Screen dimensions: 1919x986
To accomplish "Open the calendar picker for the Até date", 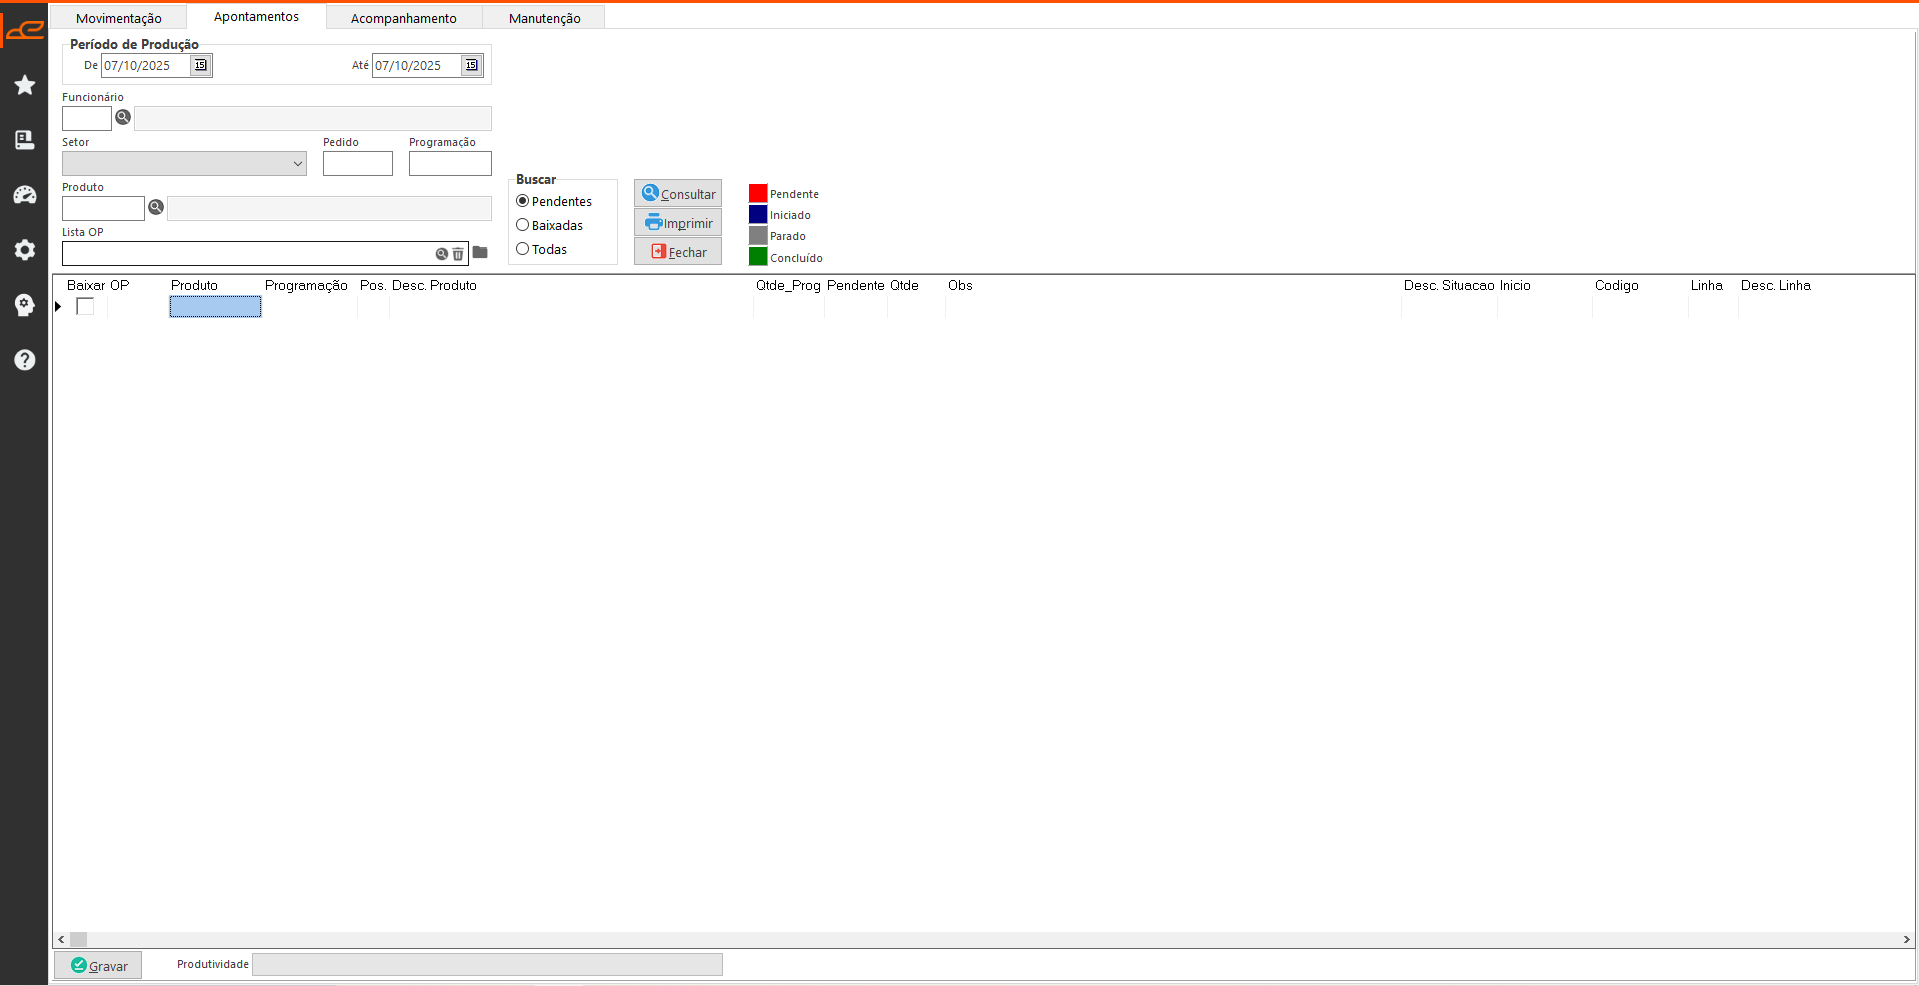I will tap(471, 66).
